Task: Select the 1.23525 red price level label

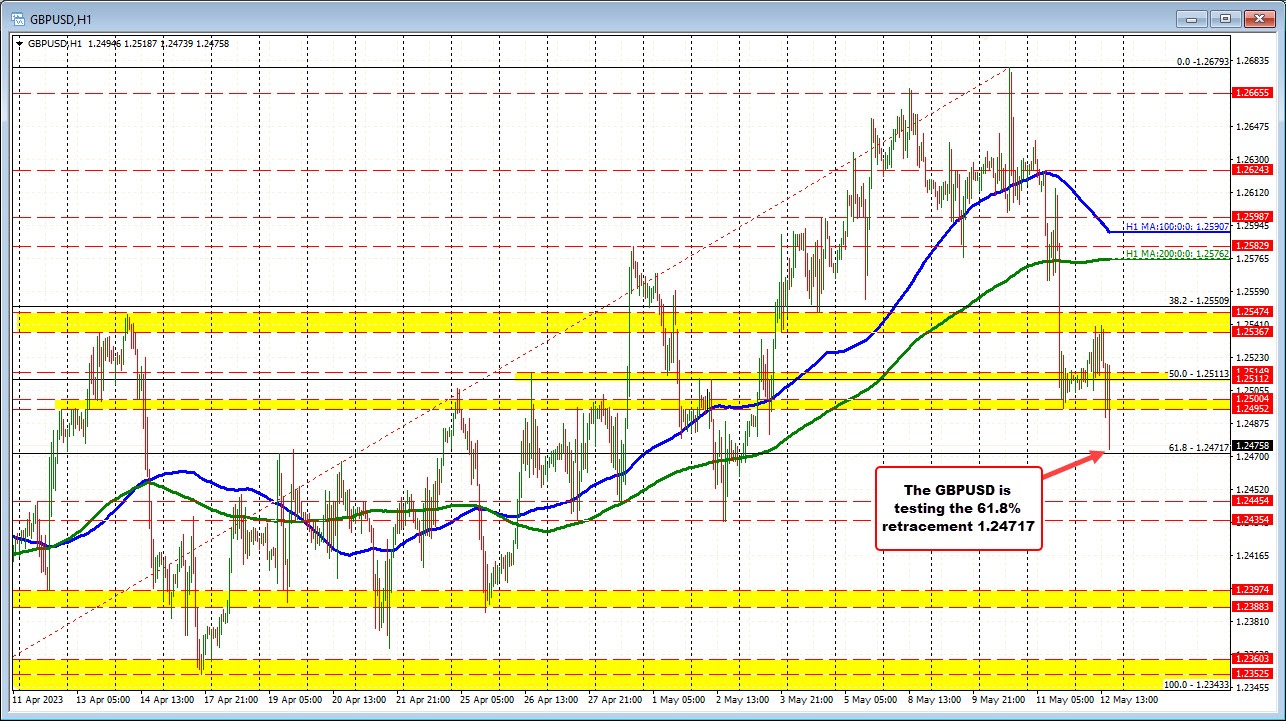Action: 1253,673
